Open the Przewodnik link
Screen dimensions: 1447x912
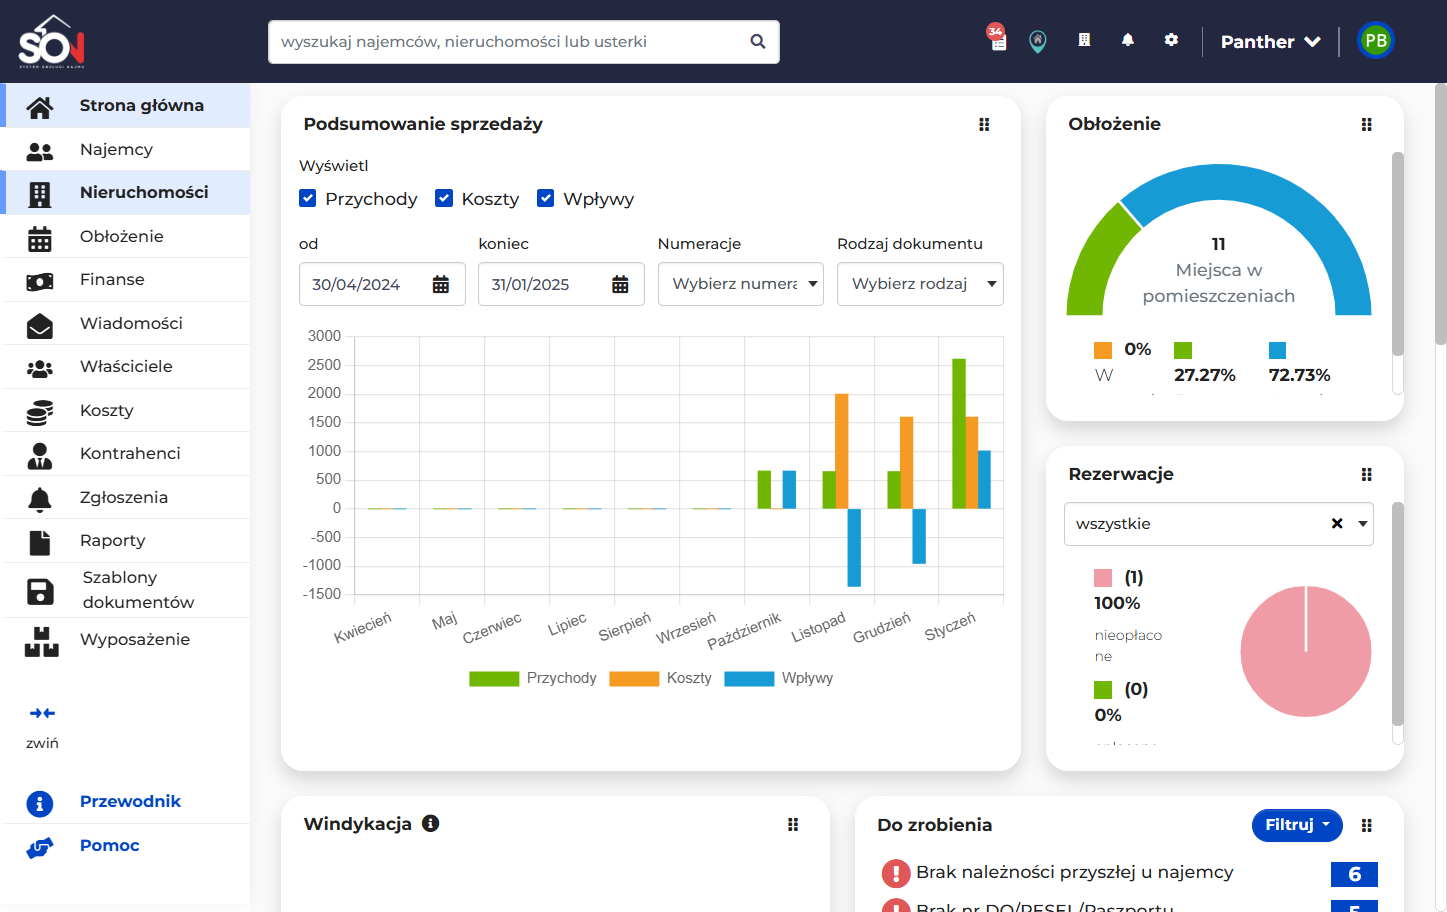click(130, 802)
